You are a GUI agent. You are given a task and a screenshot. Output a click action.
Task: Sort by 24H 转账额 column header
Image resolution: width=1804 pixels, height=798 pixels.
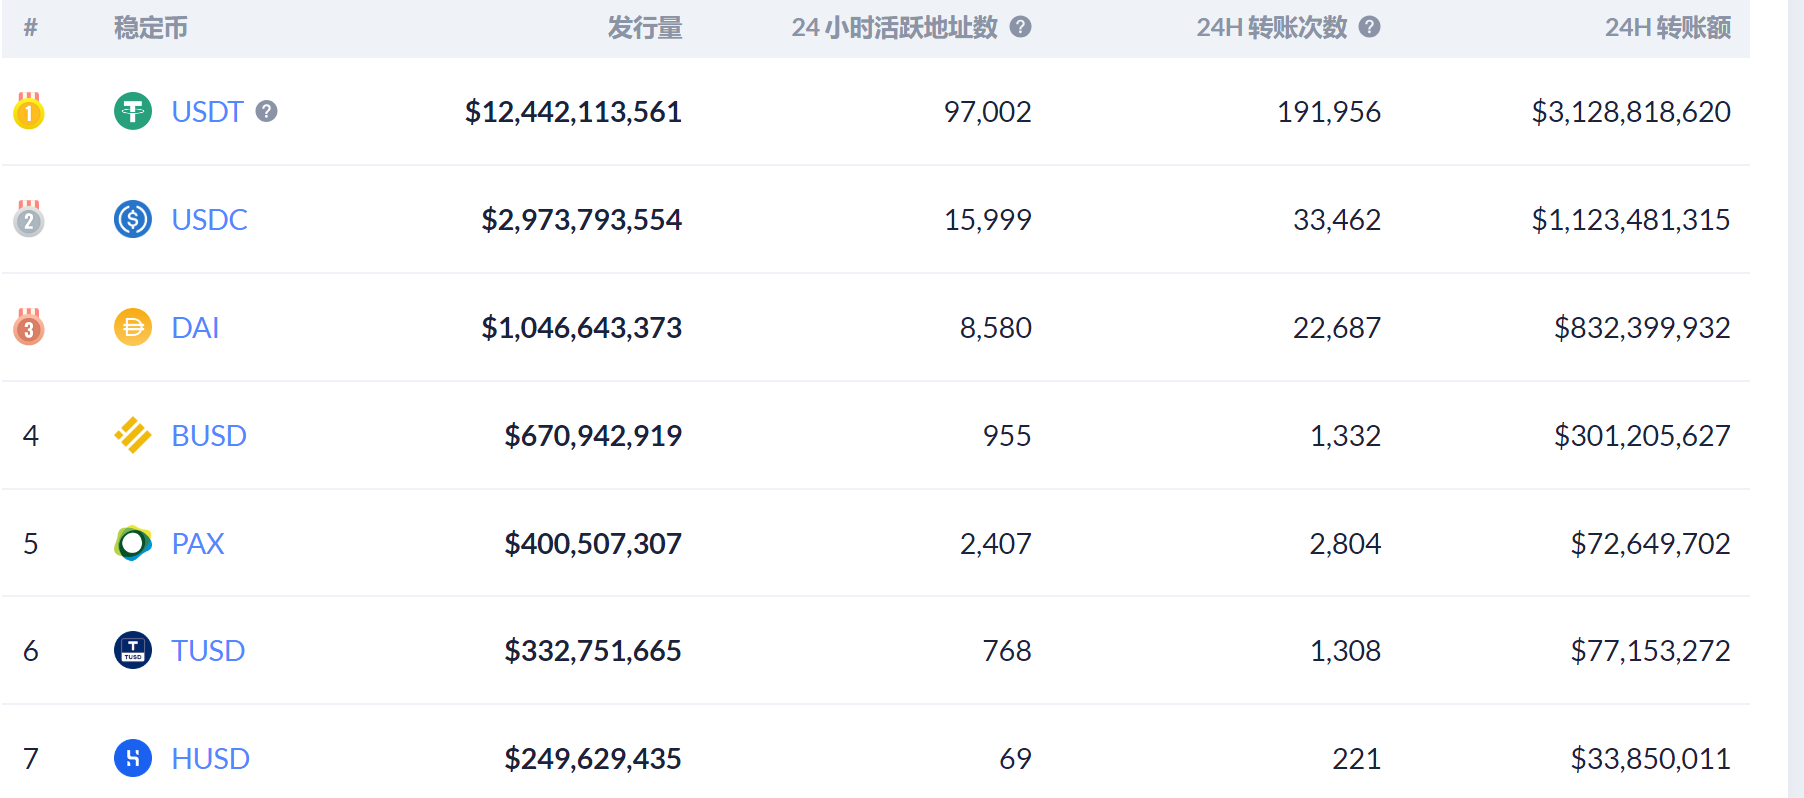[x=1667, y=28]
